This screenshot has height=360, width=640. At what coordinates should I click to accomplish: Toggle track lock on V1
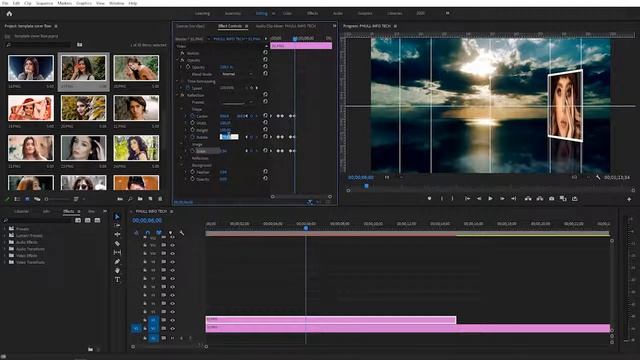(x=145, y=329)
